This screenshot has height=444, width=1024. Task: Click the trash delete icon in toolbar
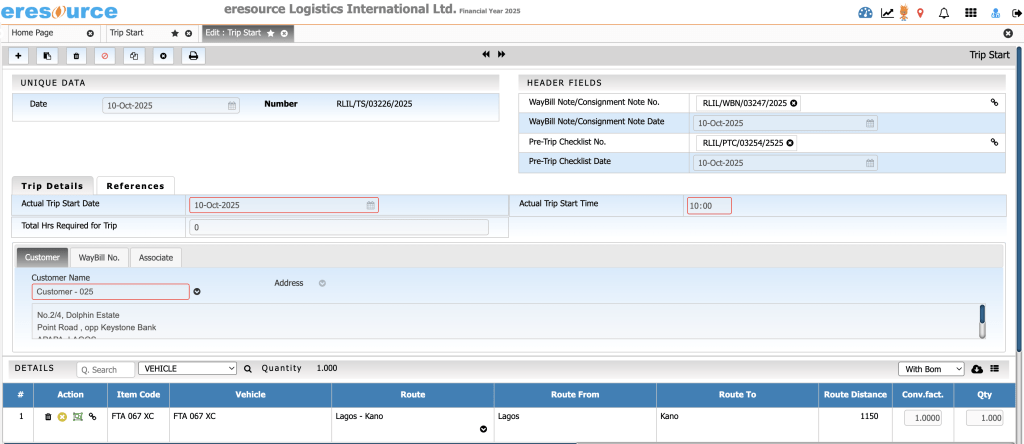coord(76,55)
